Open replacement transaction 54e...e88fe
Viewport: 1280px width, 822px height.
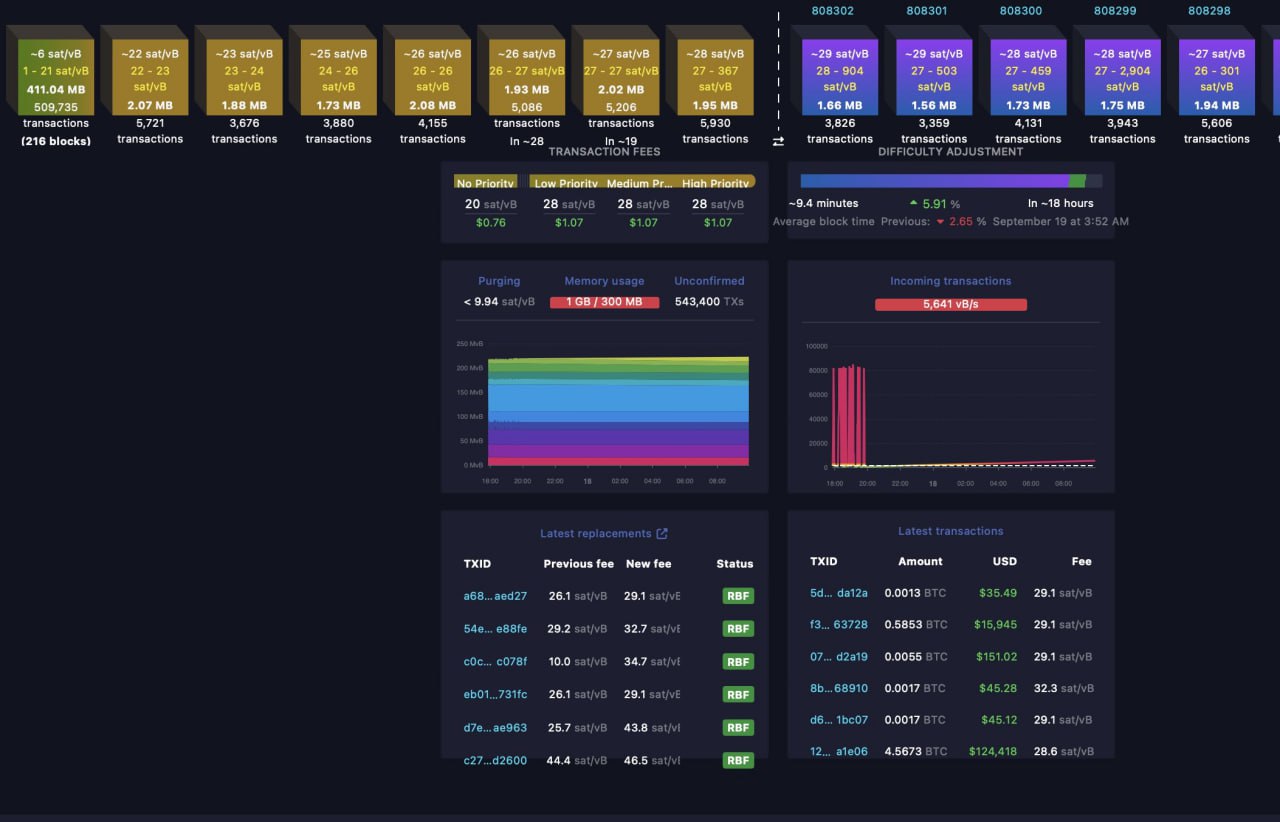[x=495, y=629]
